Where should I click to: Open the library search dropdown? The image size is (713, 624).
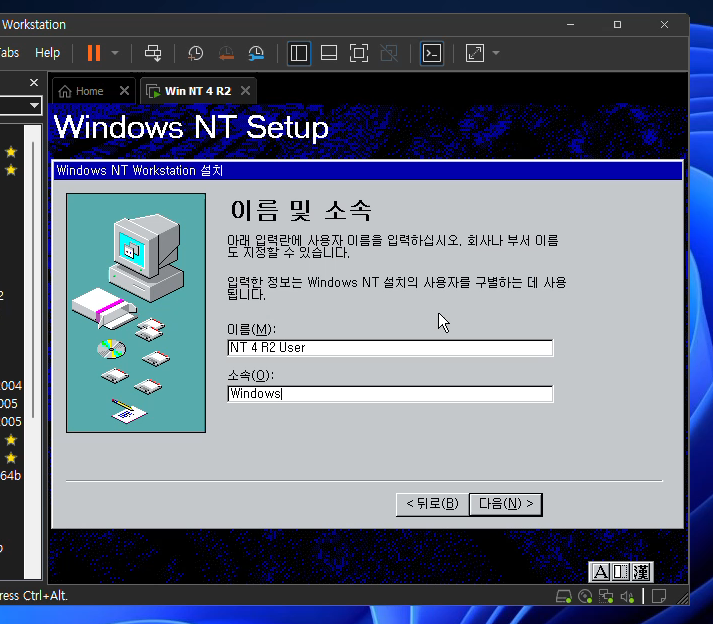(34, 106)
